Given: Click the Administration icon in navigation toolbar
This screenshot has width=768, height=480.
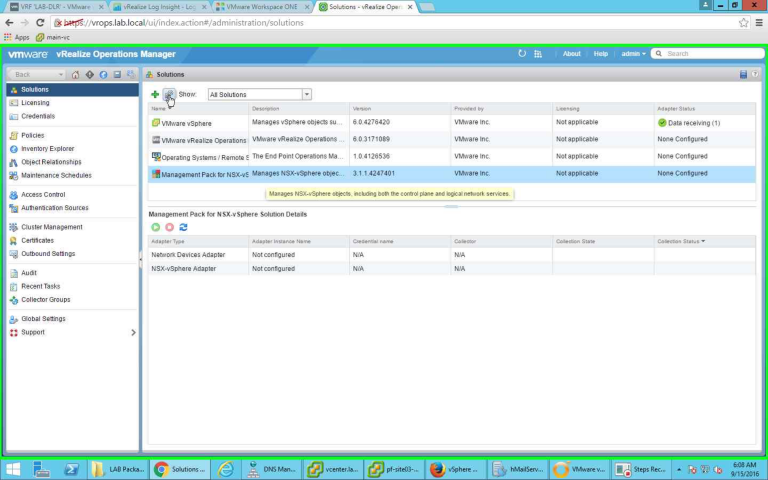Looking at the screenshot, I should click(x=131, y=74).
